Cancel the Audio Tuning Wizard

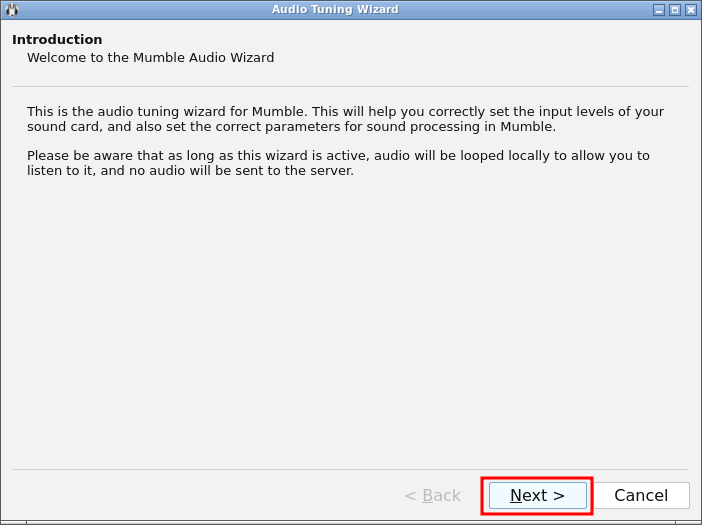point(640,496)
